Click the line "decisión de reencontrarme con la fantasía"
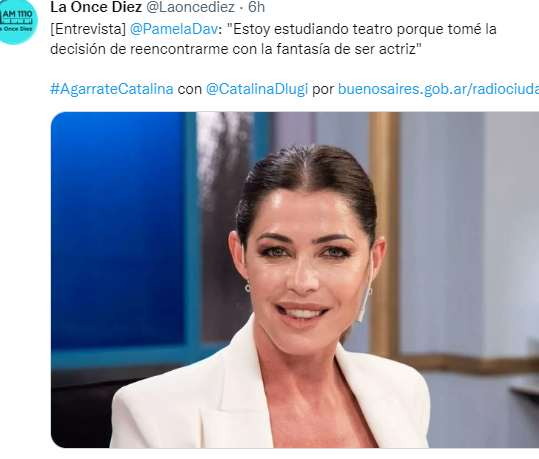 tap(235, 49)
